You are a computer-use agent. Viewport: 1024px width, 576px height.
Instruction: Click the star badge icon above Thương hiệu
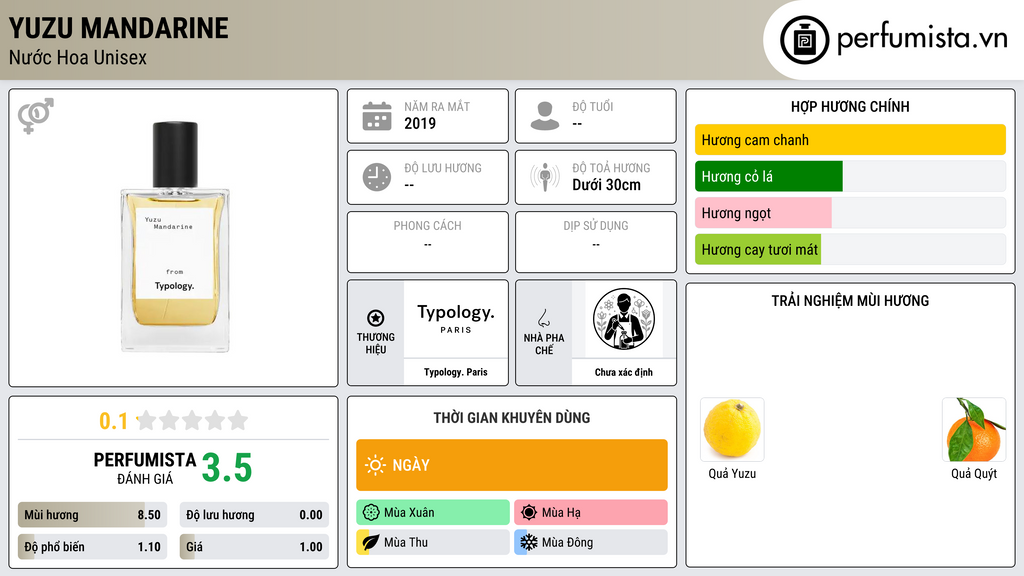point(376,318)
